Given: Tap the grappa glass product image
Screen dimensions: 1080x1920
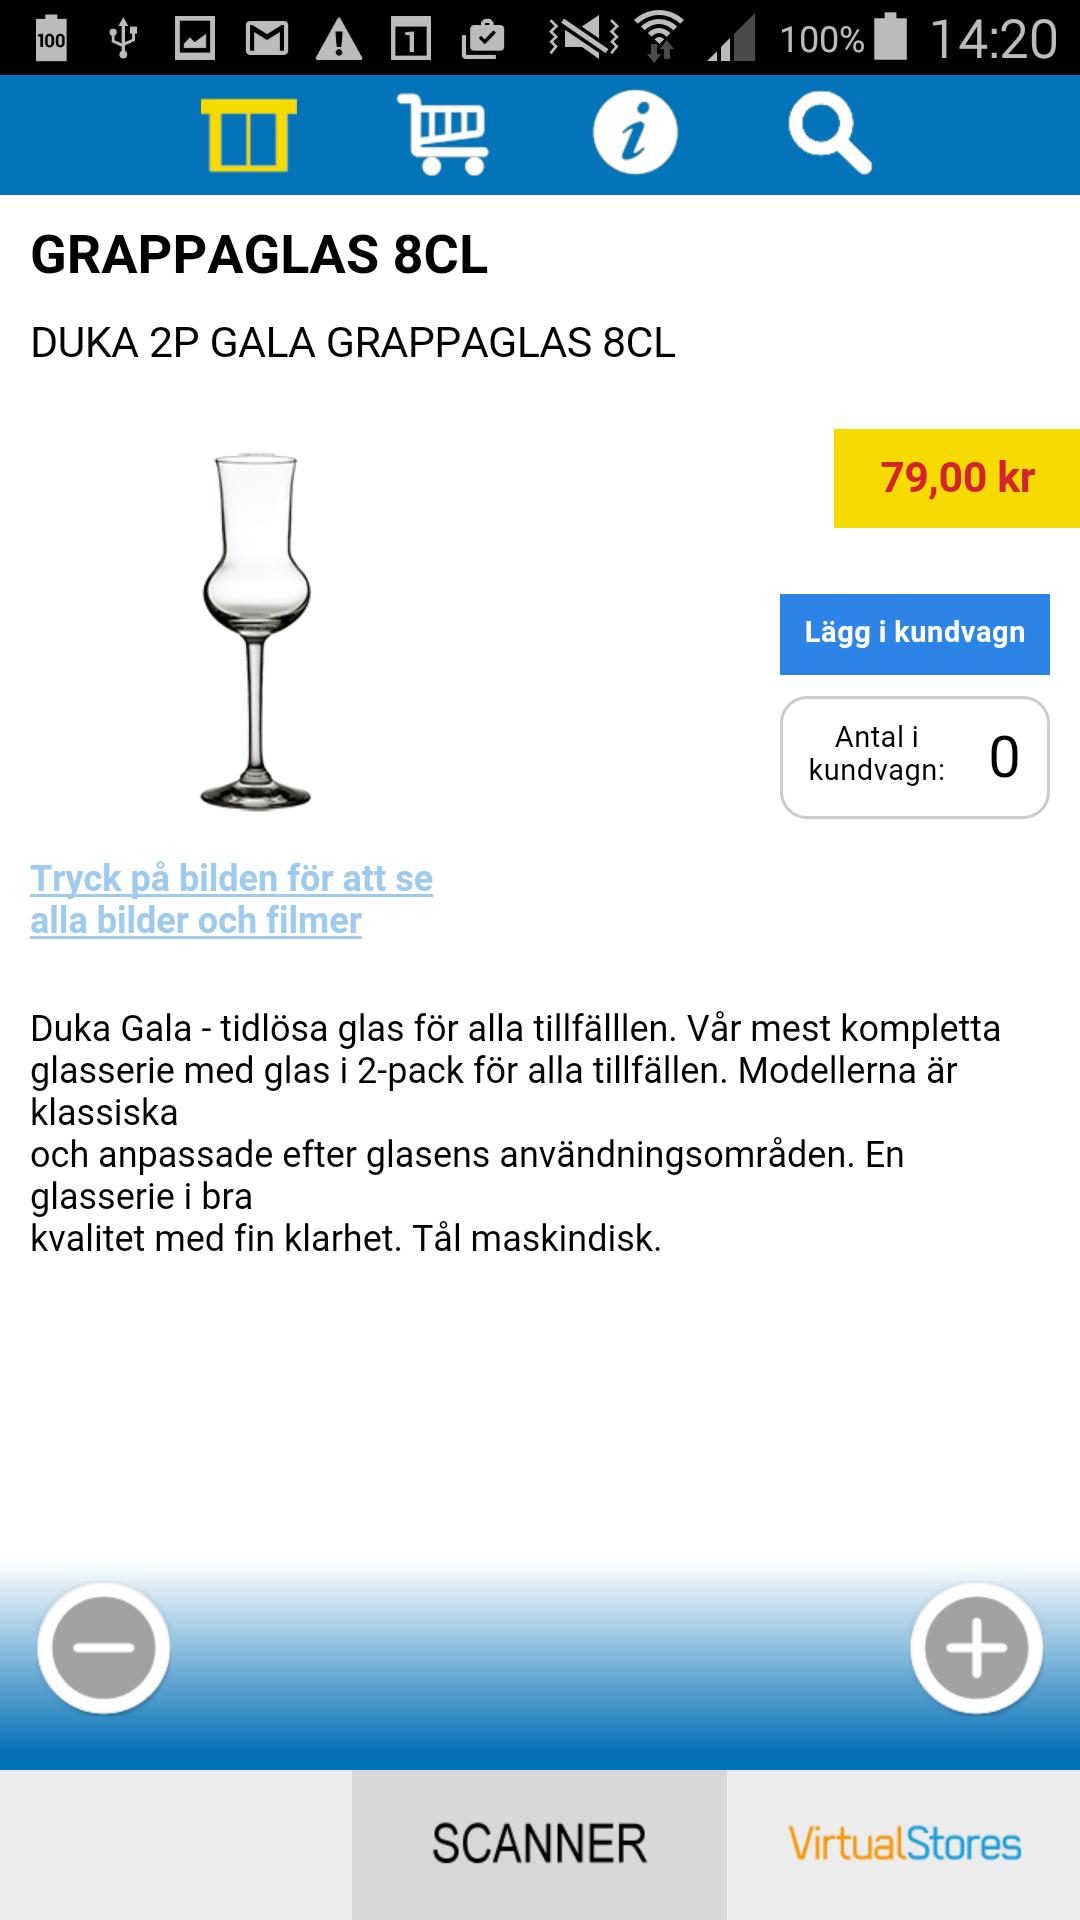Looking at the screenshot, I should [x=255, y=630].
